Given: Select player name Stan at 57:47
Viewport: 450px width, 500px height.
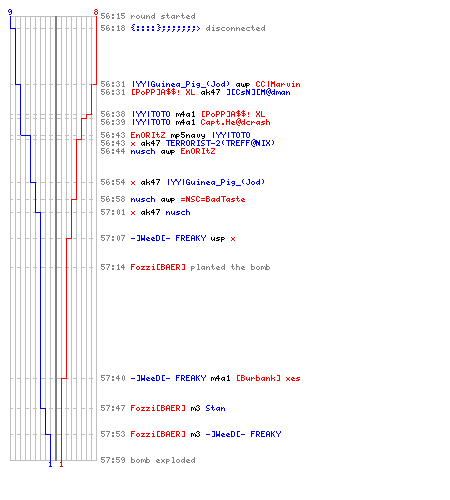Looking at the screenshot, I should click(x=215, y=408).
